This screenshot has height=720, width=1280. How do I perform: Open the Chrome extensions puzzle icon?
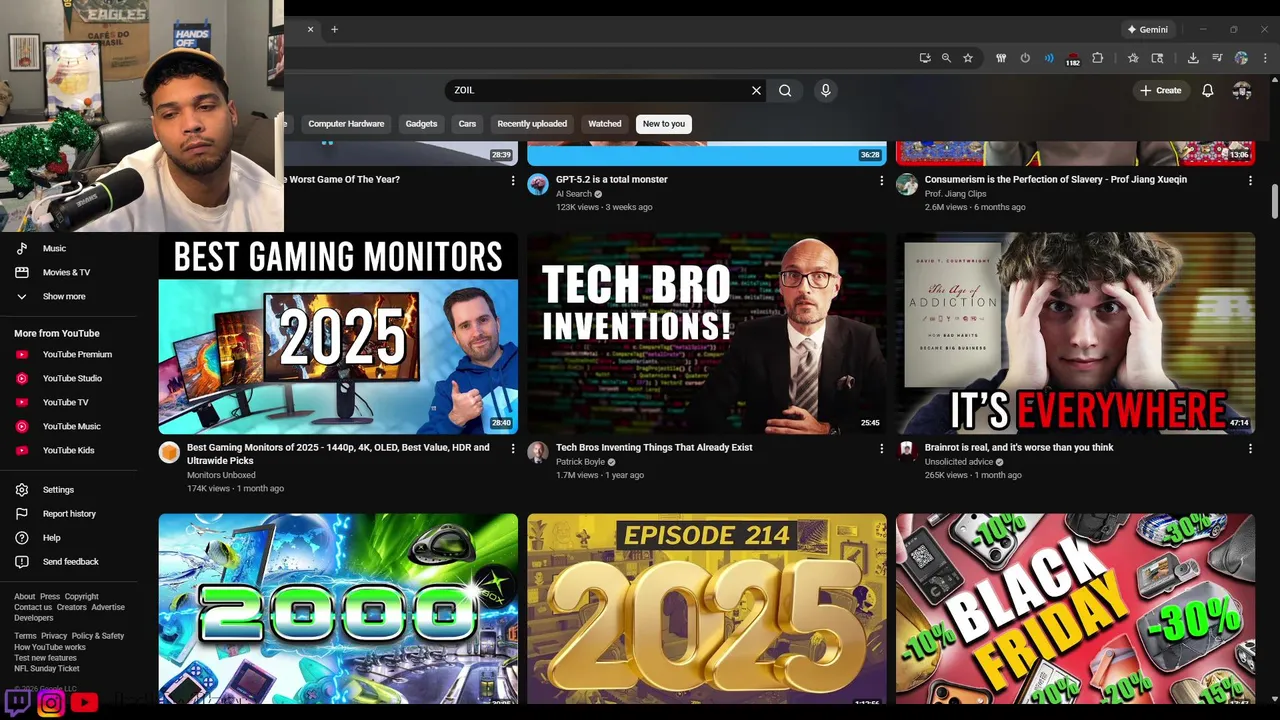[1097, 58]
